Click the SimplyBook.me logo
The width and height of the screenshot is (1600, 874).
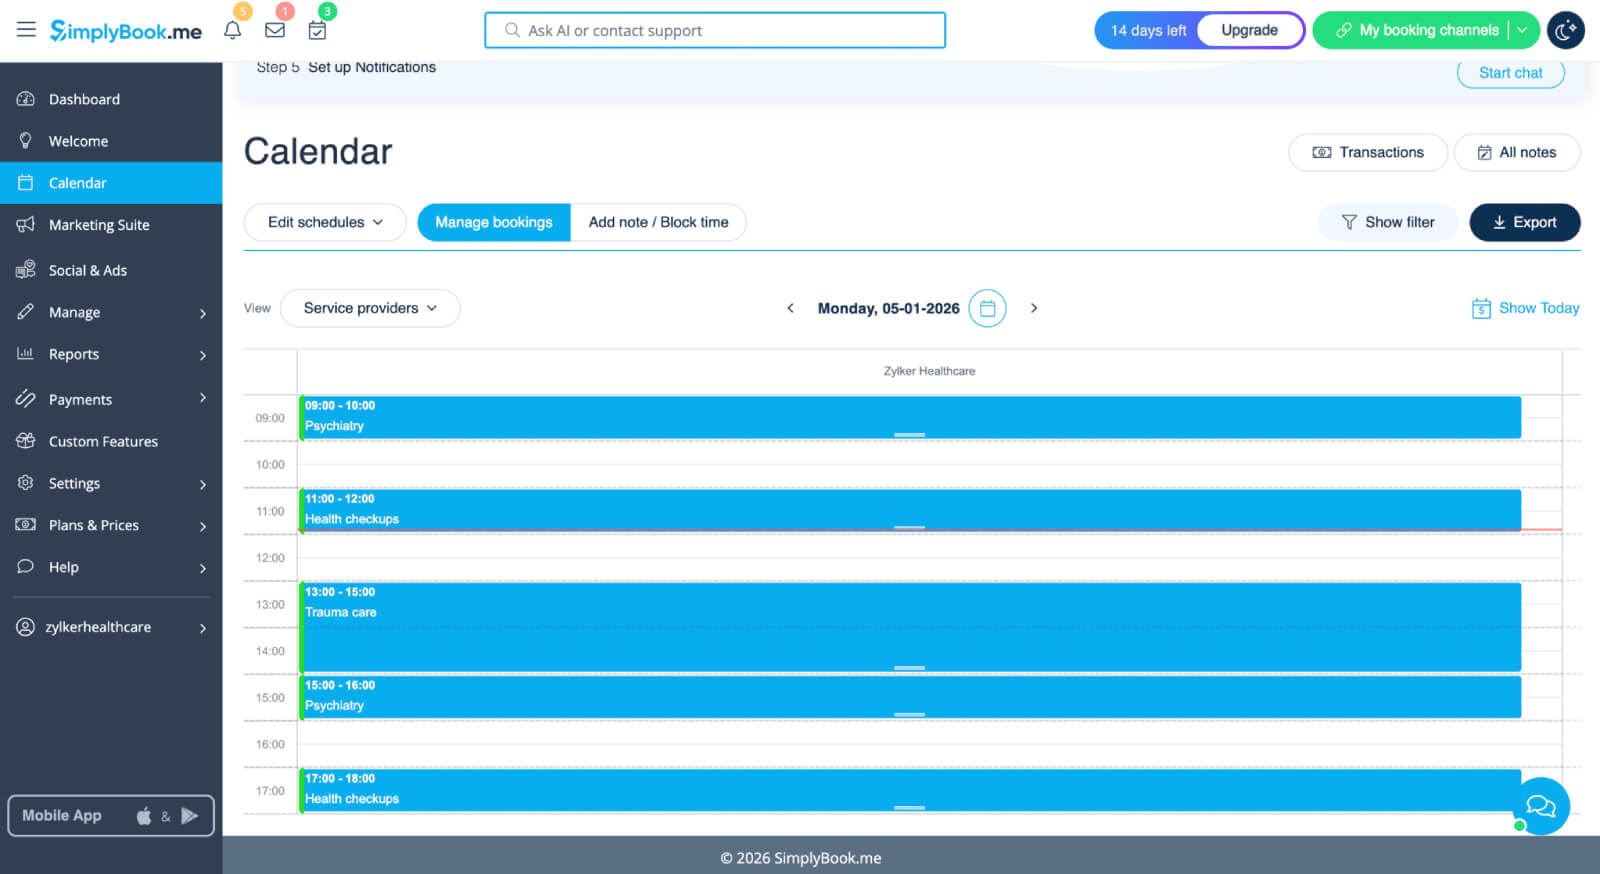[126, 31]
